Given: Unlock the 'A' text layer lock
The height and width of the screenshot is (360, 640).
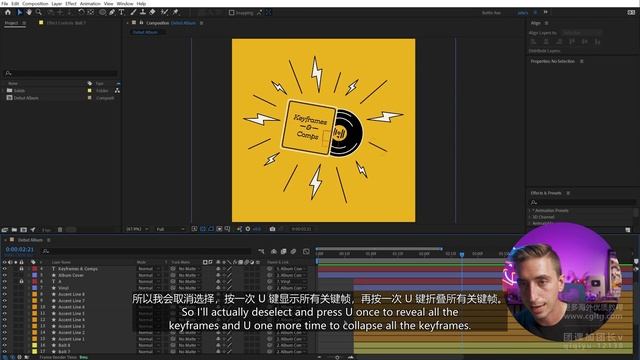Looking at the screenshot, I should point(21,282).
